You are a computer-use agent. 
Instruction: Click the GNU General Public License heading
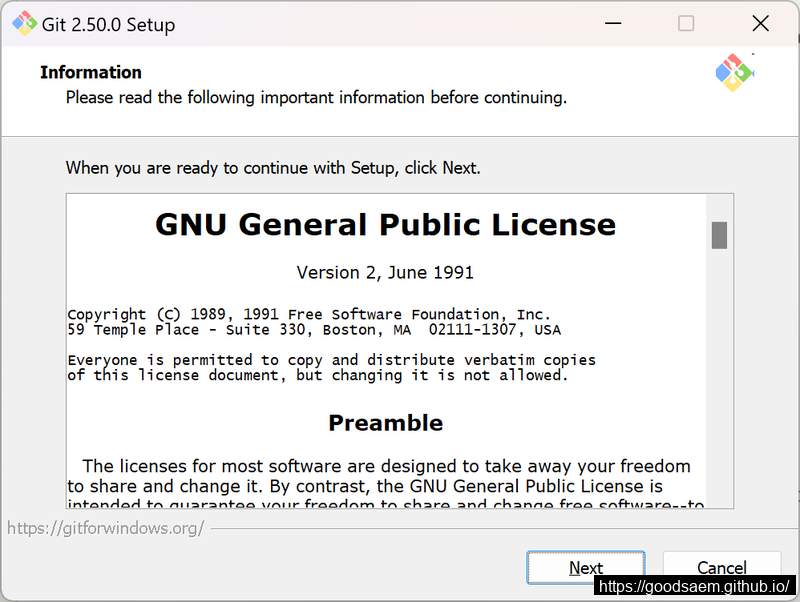click(386, 224)
